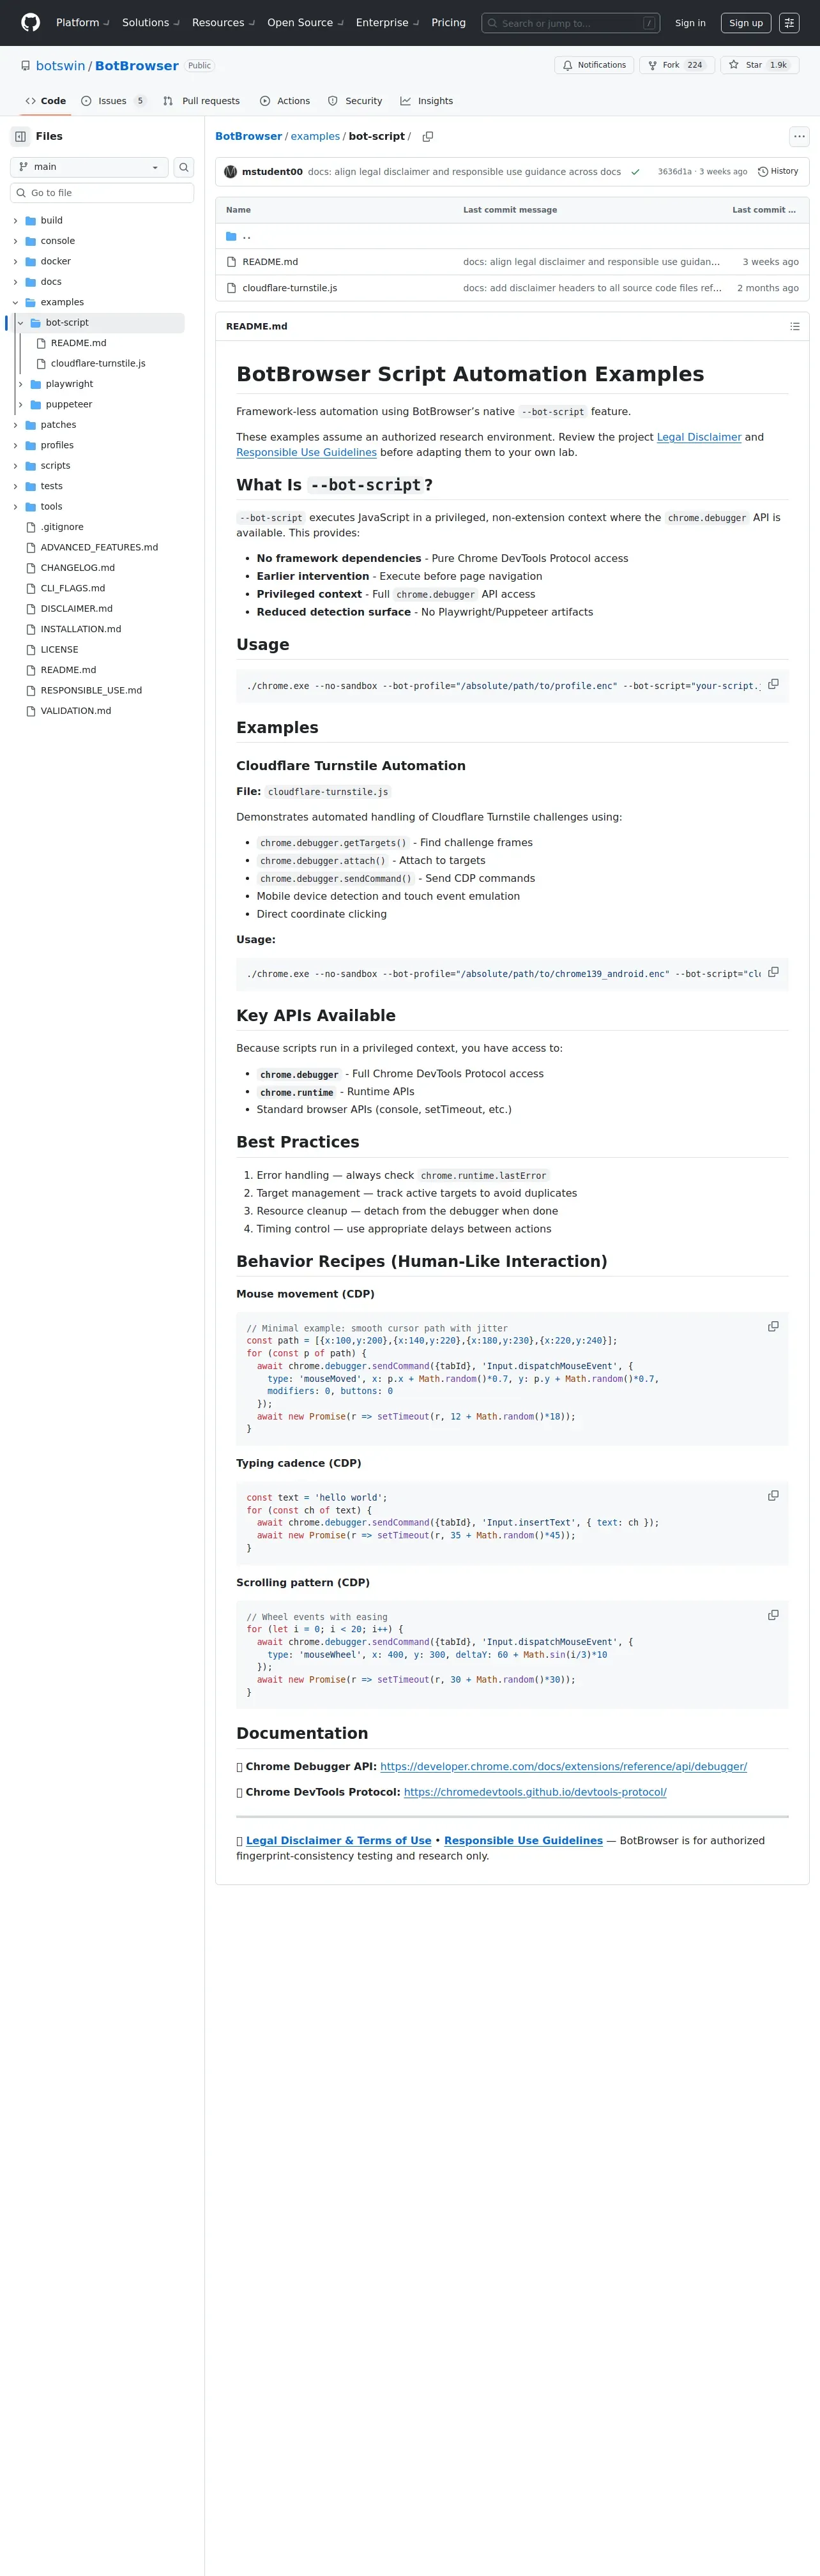Viewport: 820px width, 2576px height.
Task: Click Sign up button
Action: click(746, 23)
